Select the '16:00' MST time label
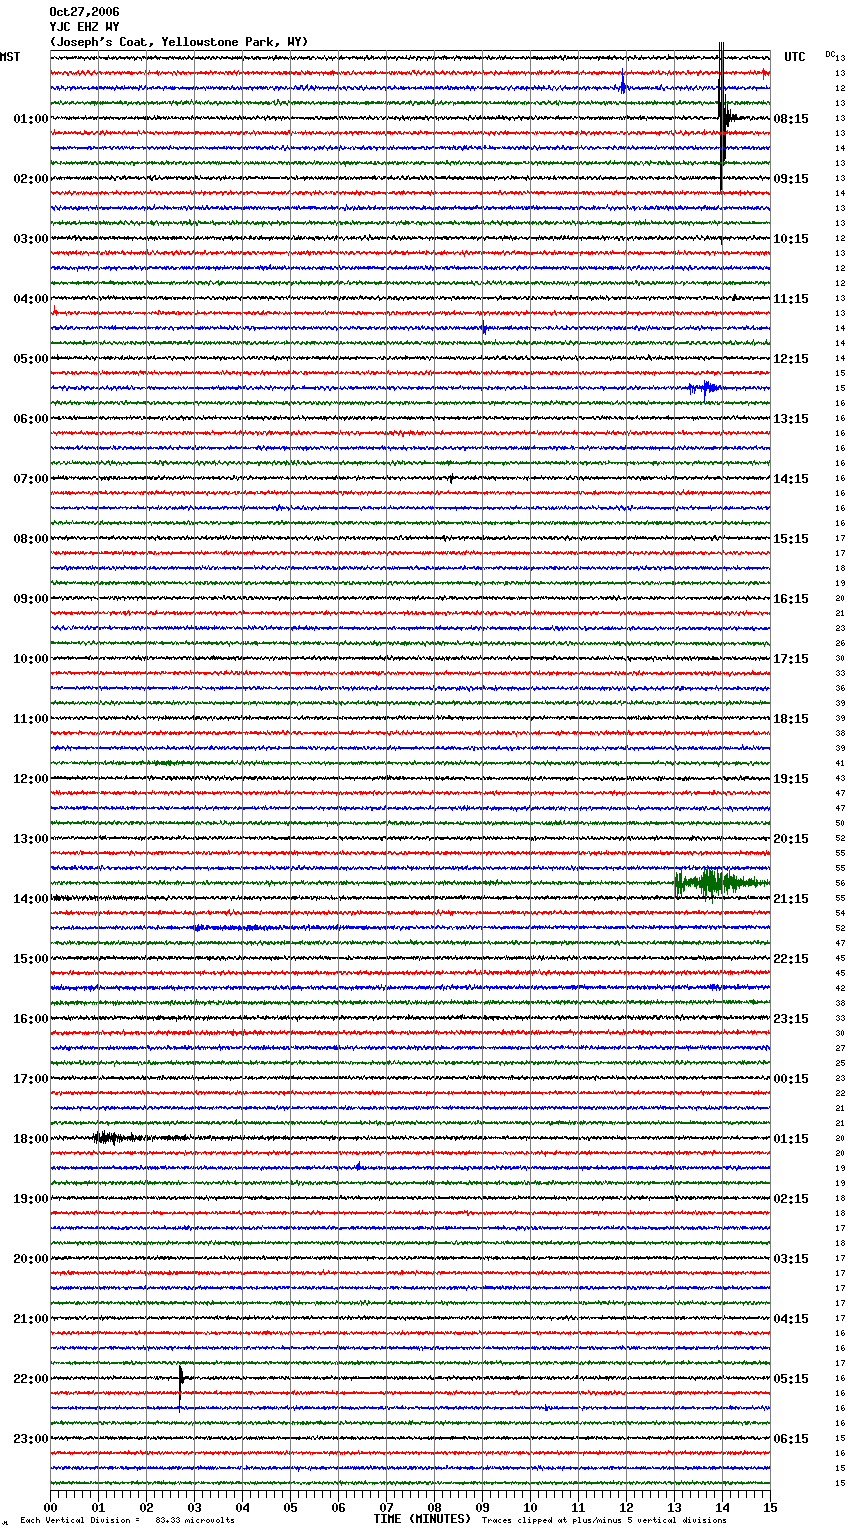 point(31,1019)
